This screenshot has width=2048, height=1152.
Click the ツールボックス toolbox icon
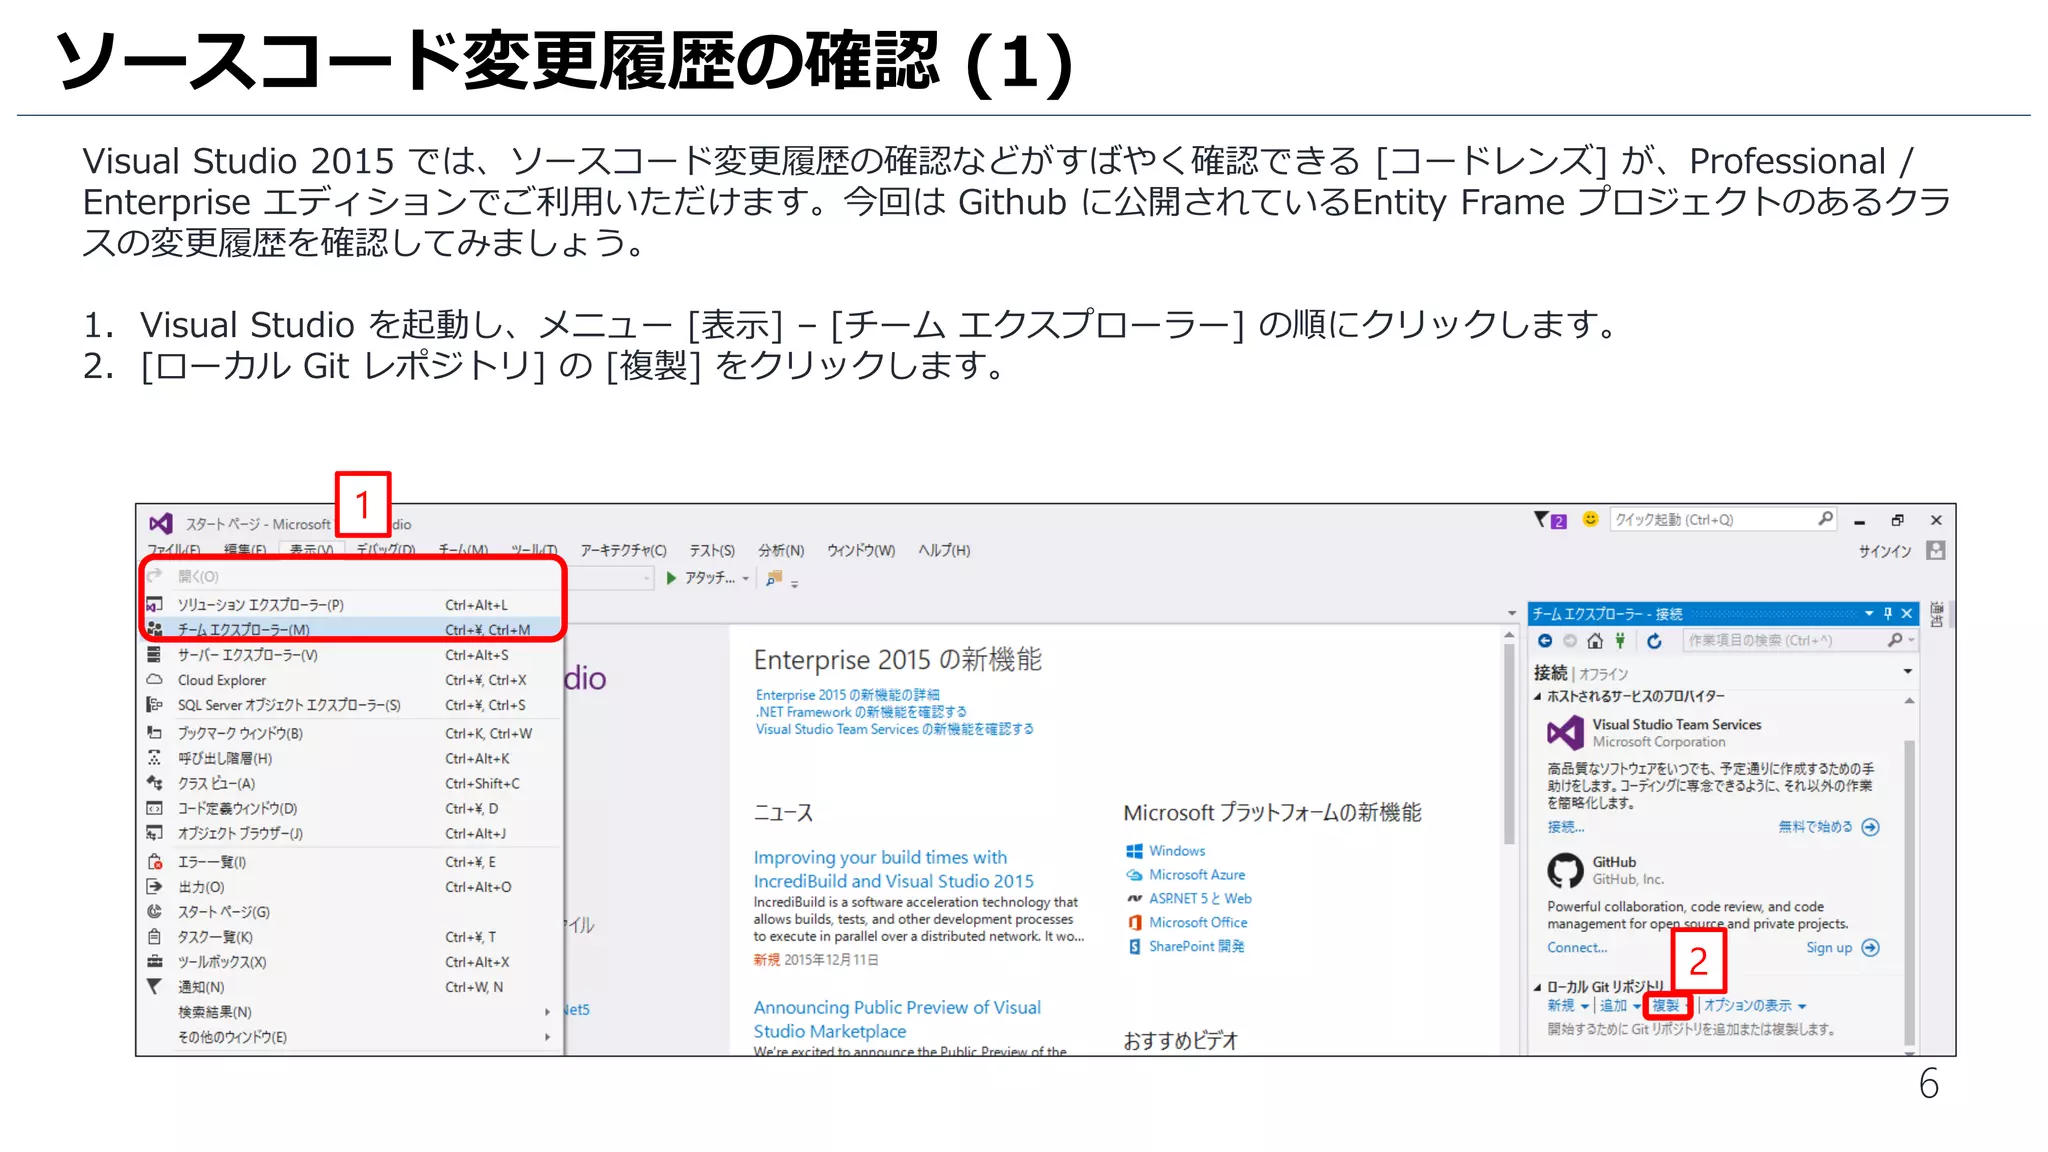point(154,962)
